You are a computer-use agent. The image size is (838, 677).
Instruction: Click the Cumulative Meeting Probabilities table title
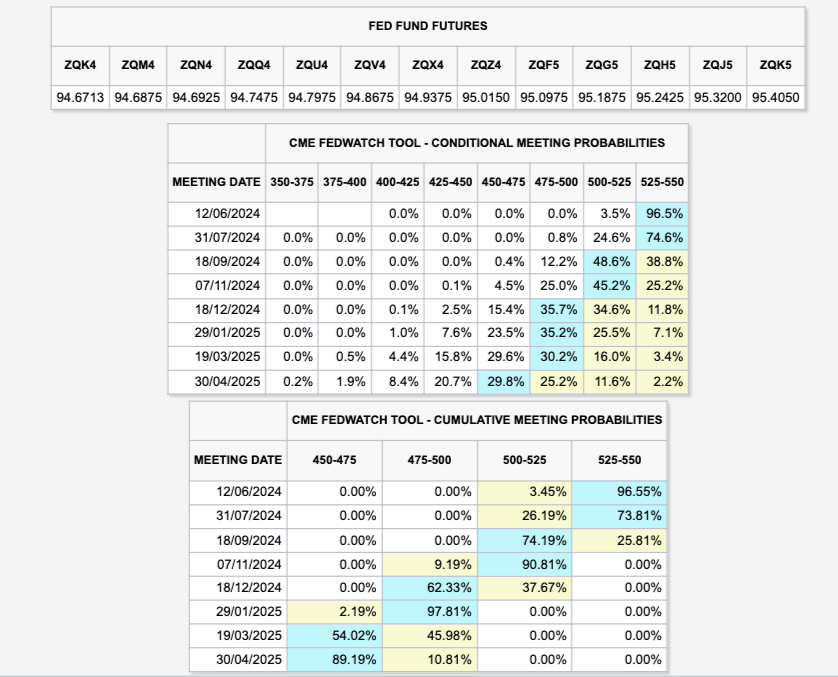point(477,420)
